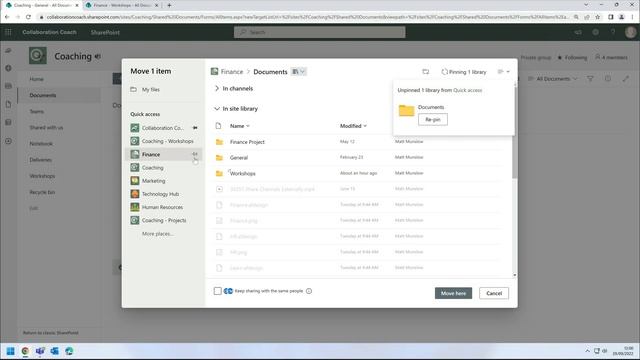The image size is (640, 360).
Task: Open help question mark icon
Action: (613, 32)
